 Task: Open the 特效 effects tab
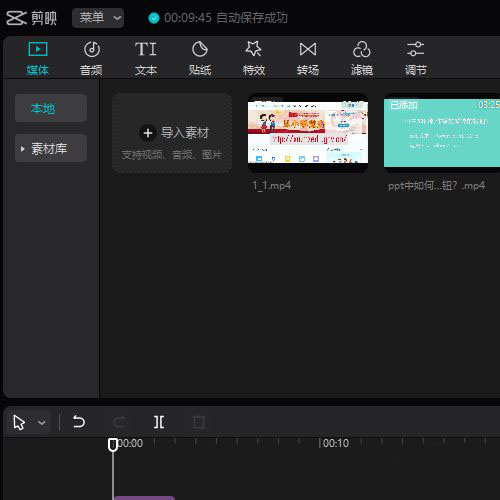(254, 58)
